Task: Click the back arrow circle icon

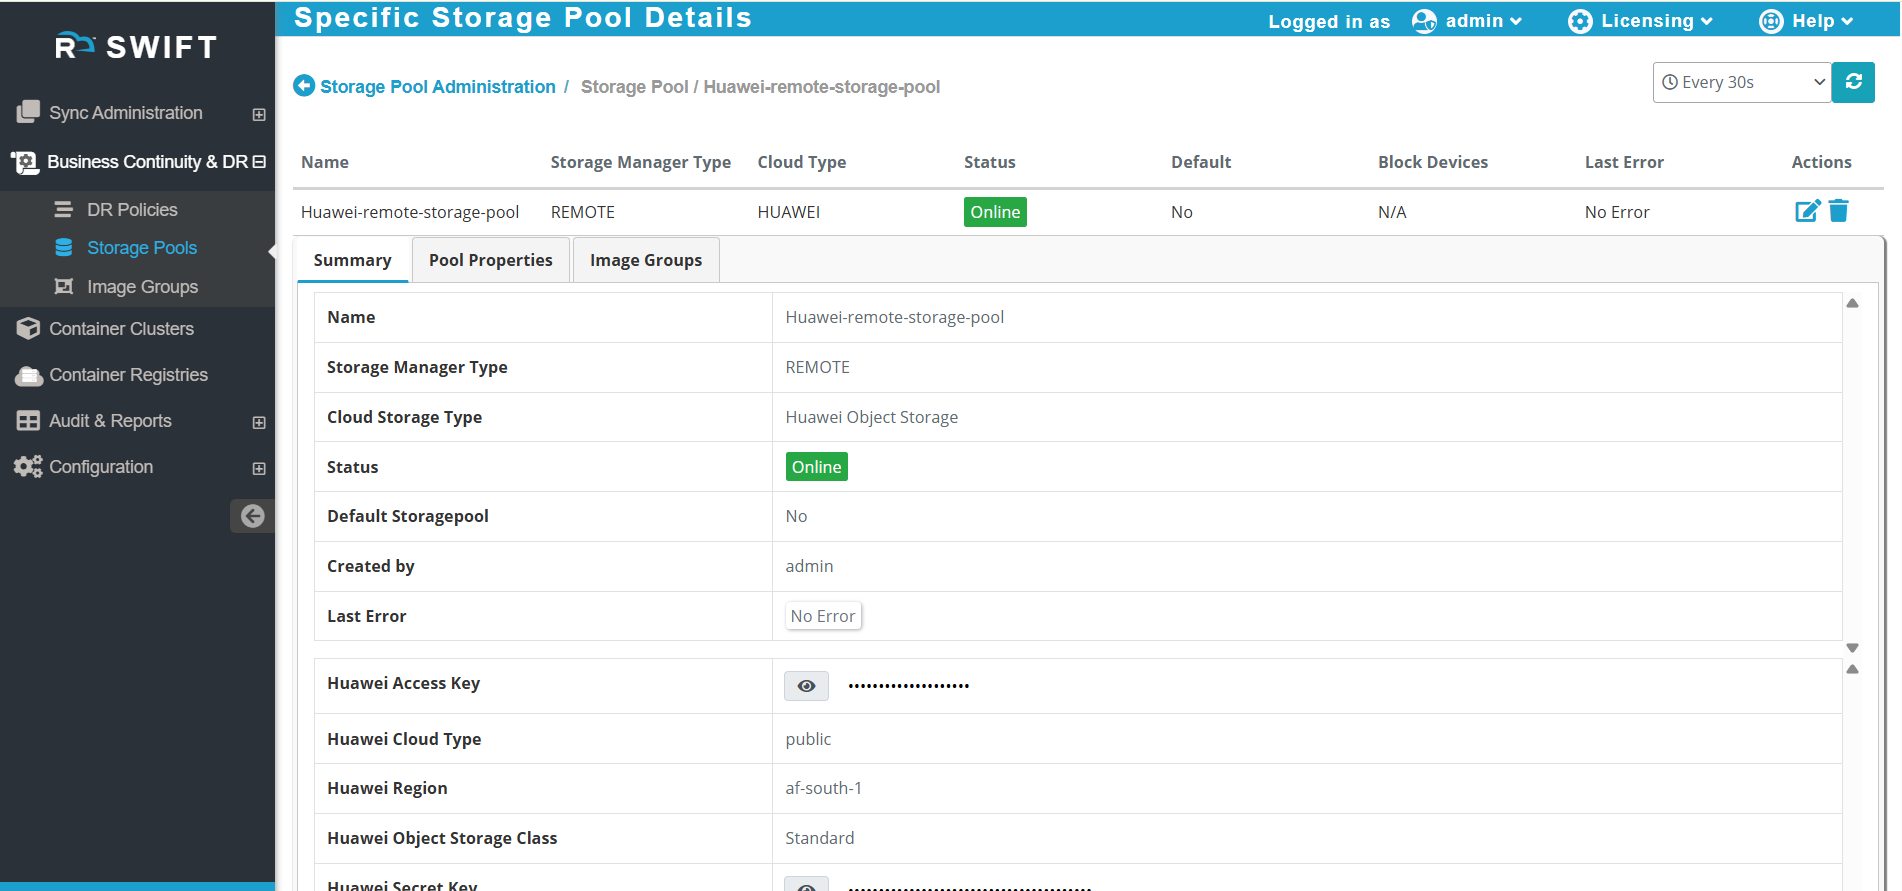Action: pos(304,86)
